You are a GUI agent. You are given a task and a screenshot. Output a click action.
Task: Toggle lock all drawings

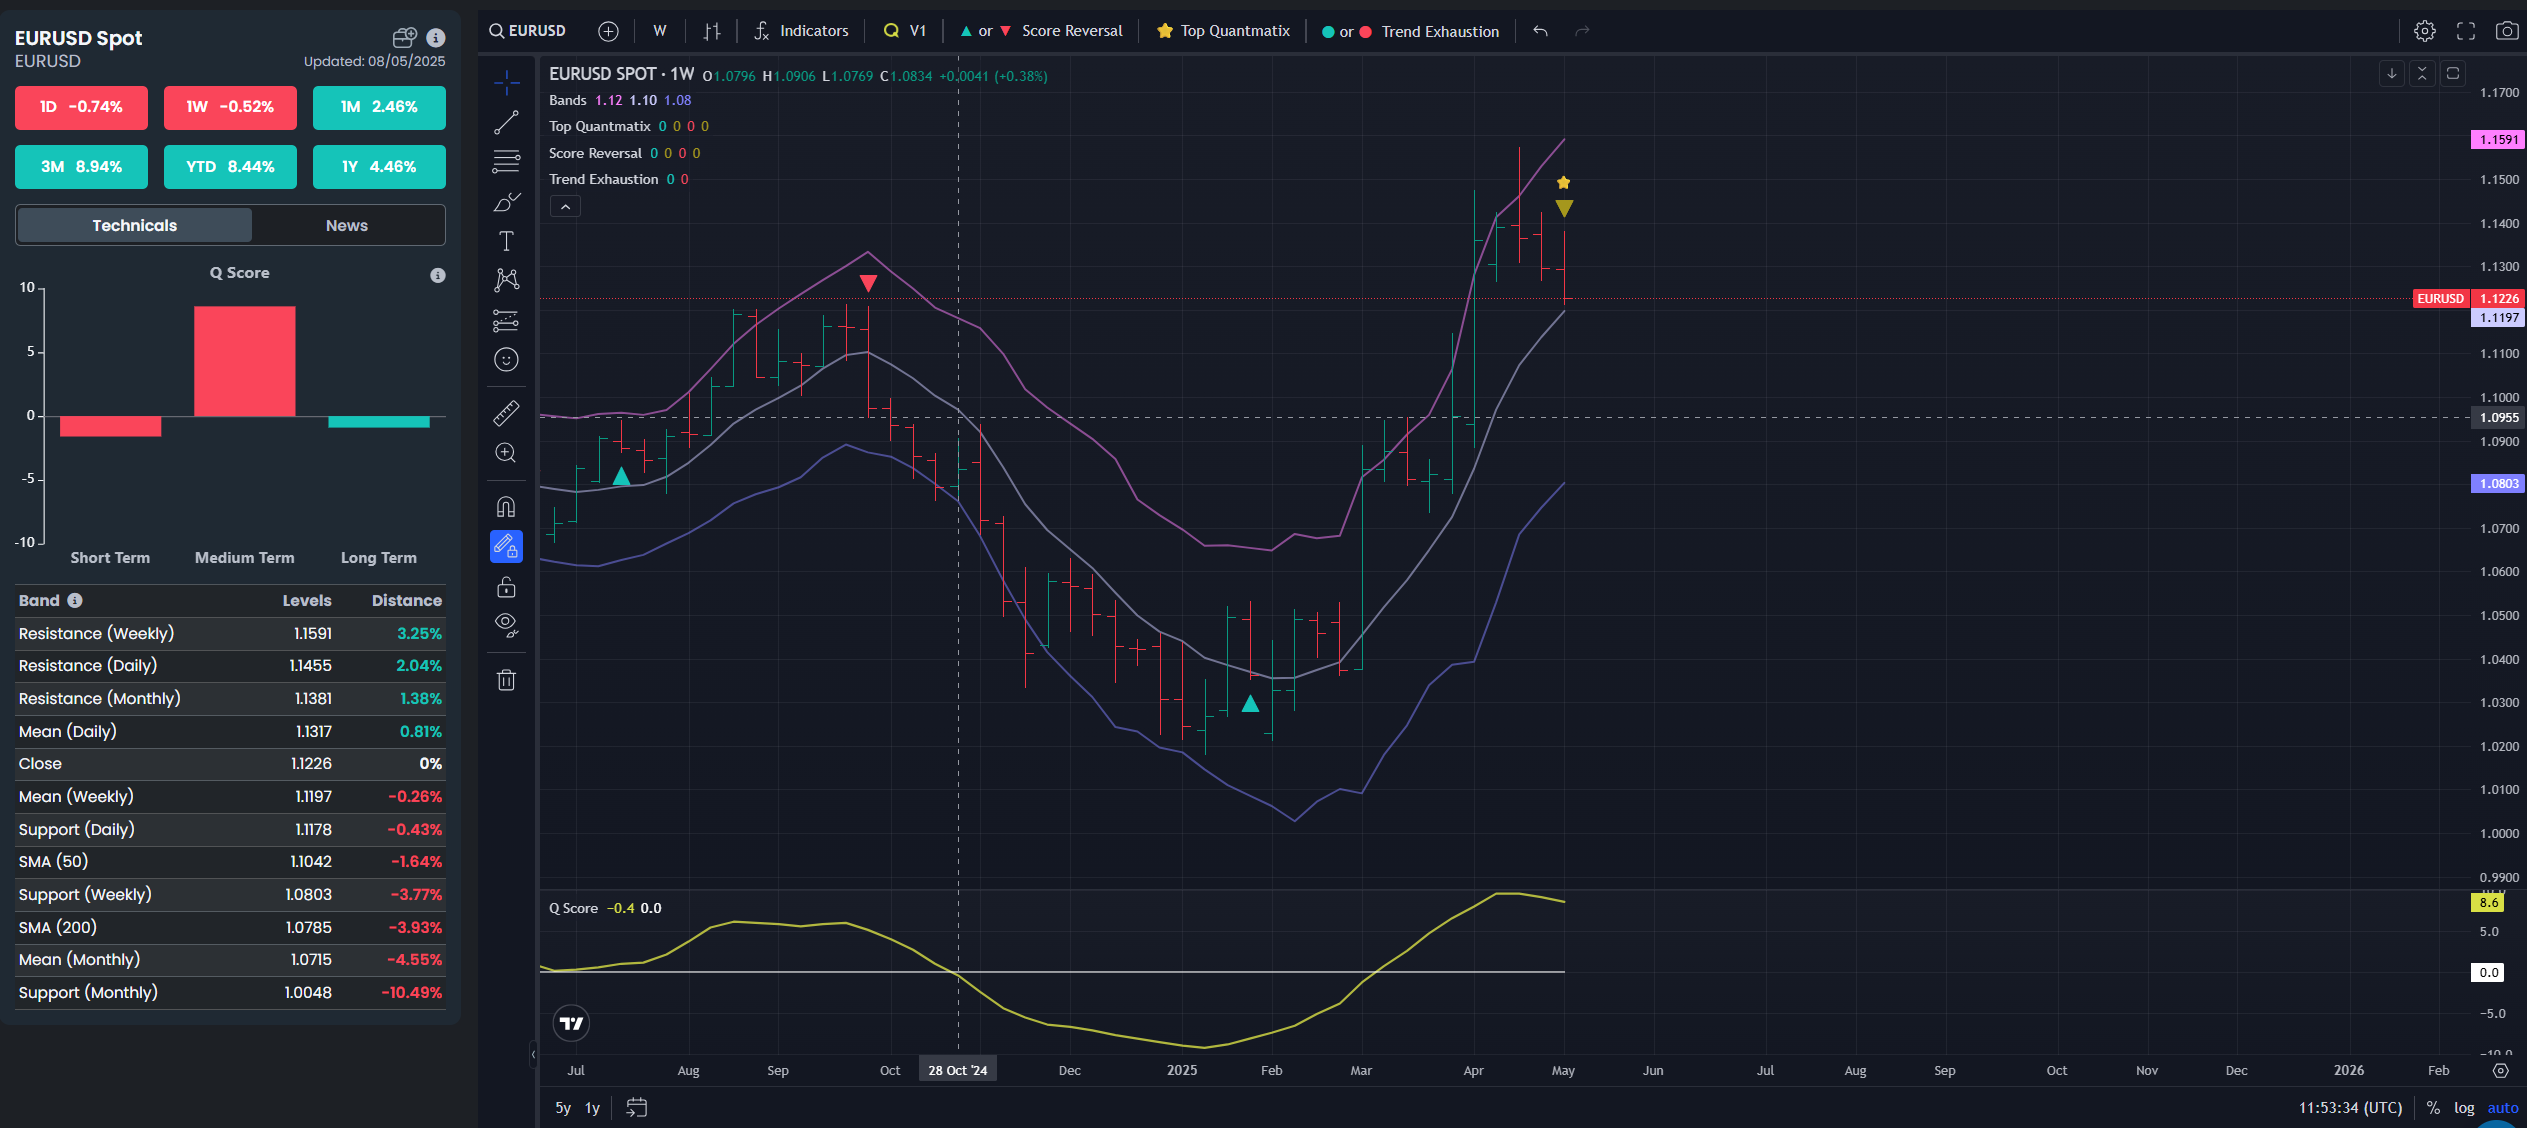506,587
